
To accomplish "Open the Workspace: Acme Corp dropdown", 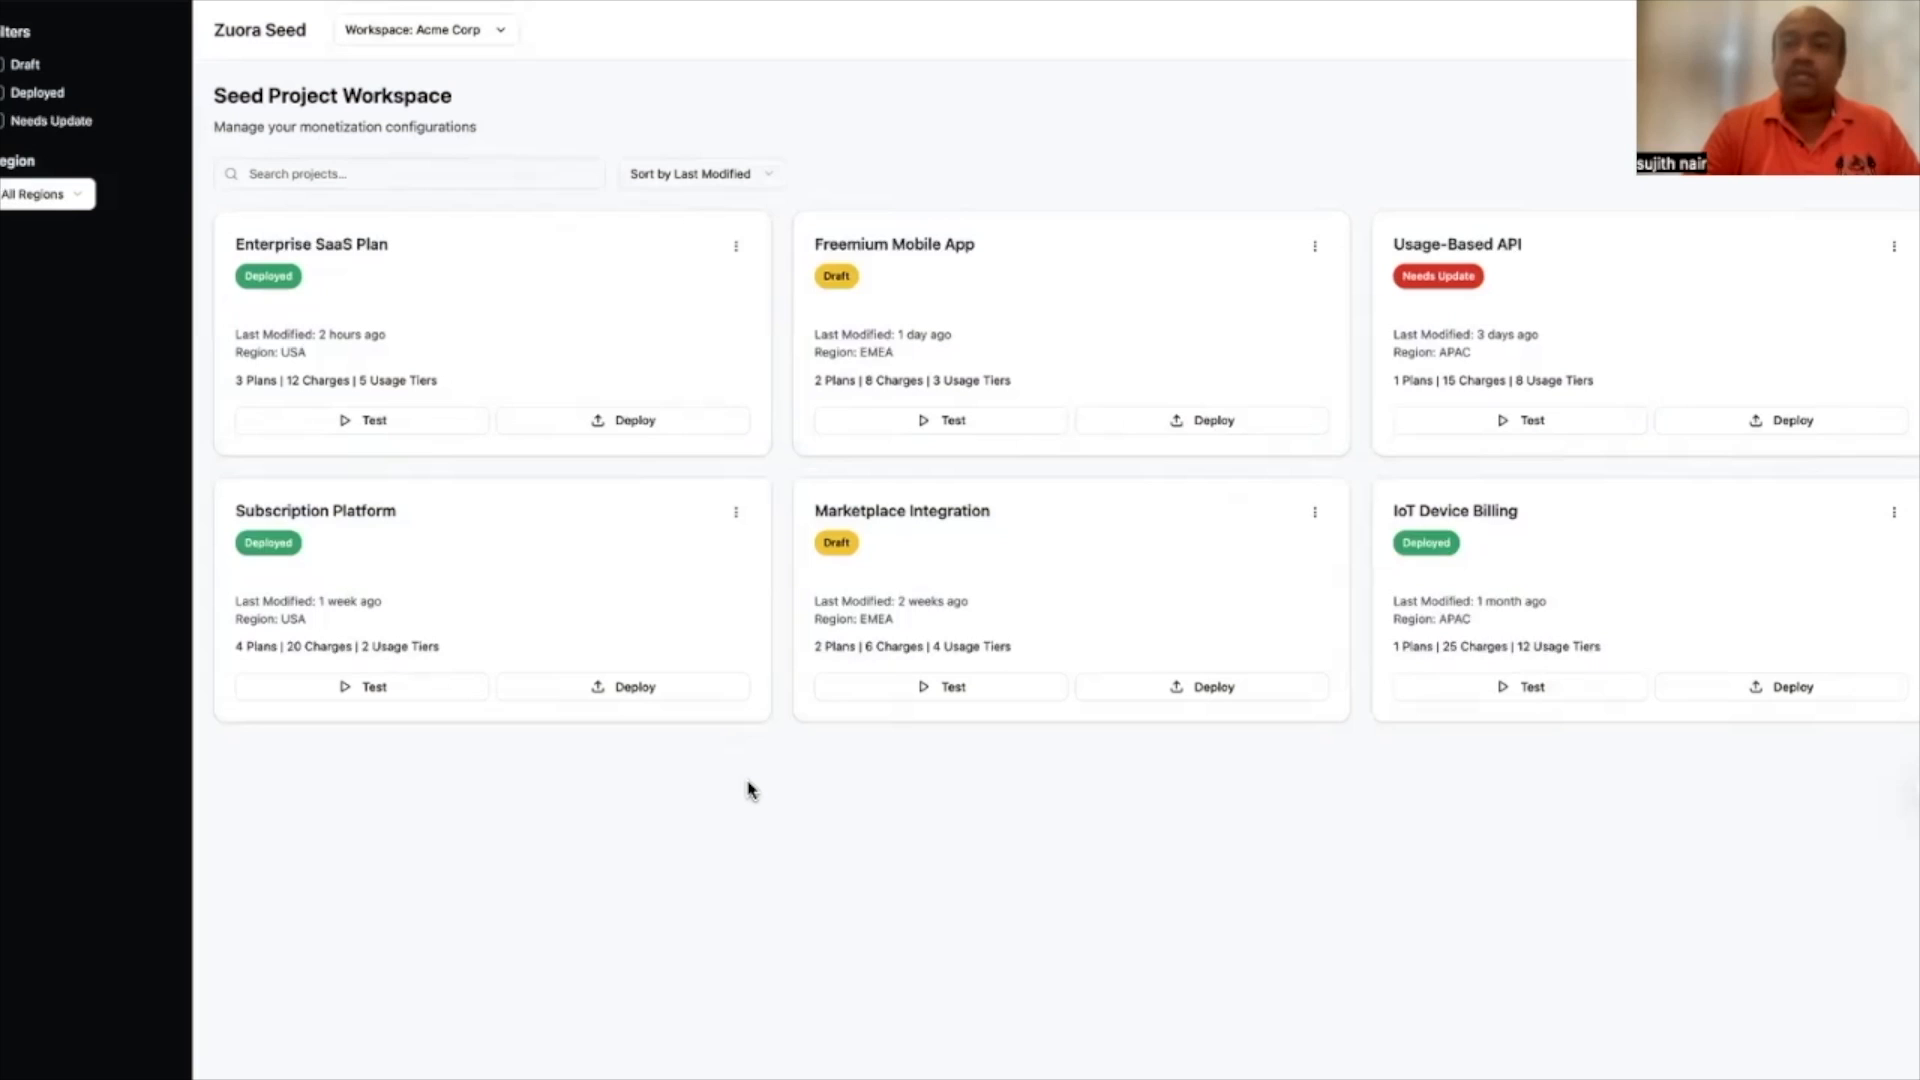I will pyautogui.click(x=425, y=30).
